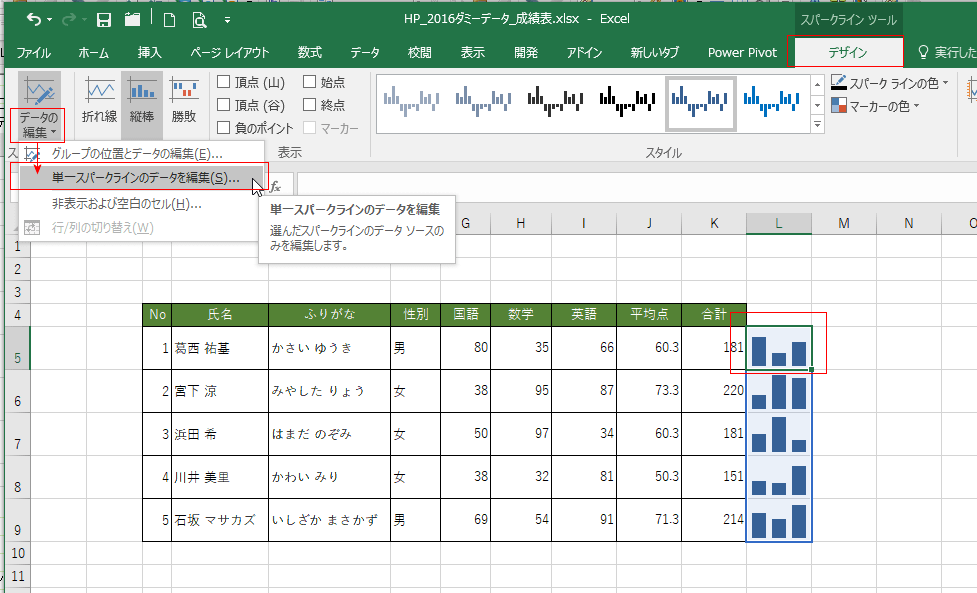Image resolution: width=977 pixels, height=593 pixels.
Task: Switch to the デザイン ribbon tab
Action: pos(848,52)
